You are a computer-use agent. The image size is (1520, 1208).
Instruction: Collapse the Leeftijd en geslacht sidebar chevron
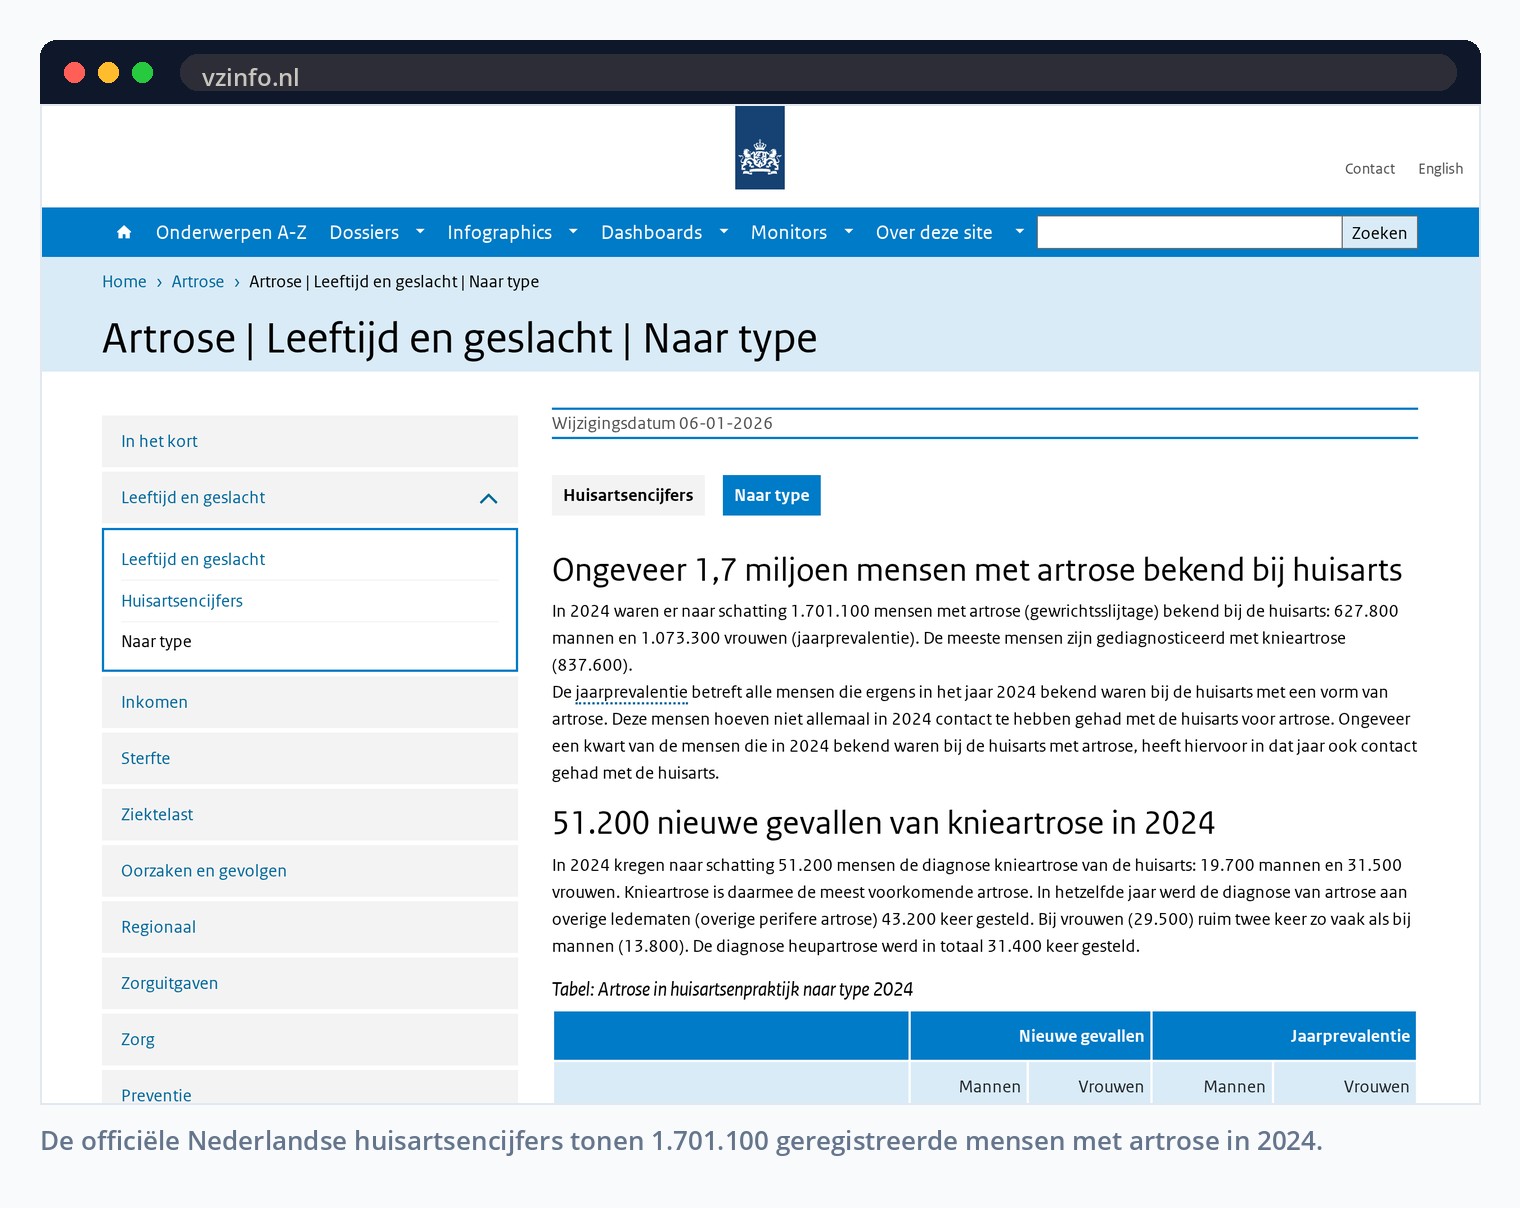pyautogui.click(x=488, y=498)
